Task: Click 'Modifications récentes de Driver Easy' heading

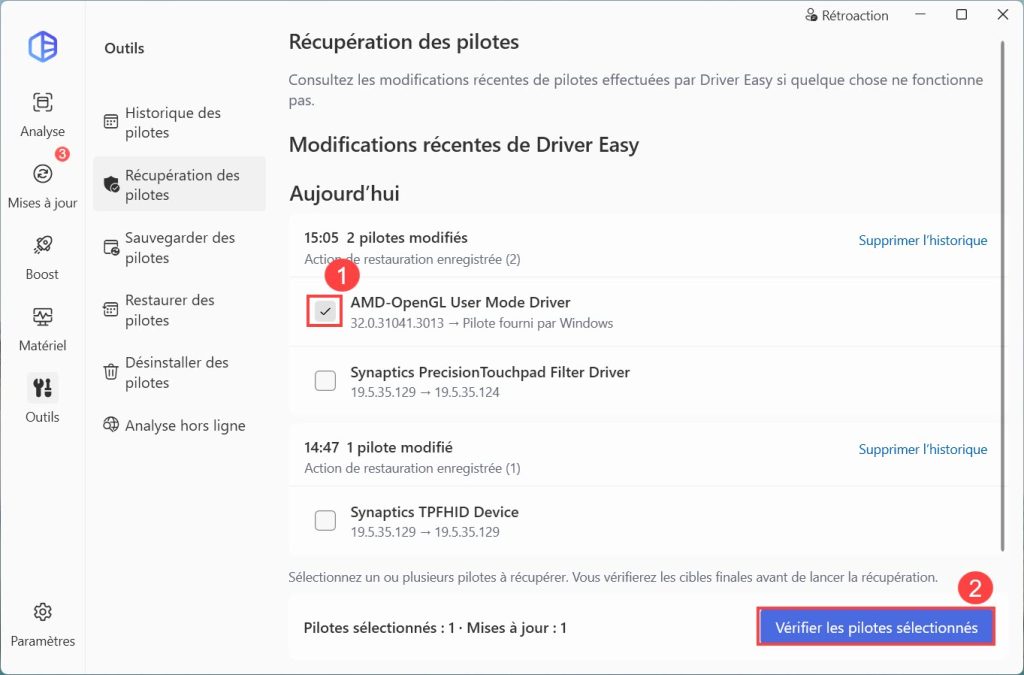Action: coord(464,144)
